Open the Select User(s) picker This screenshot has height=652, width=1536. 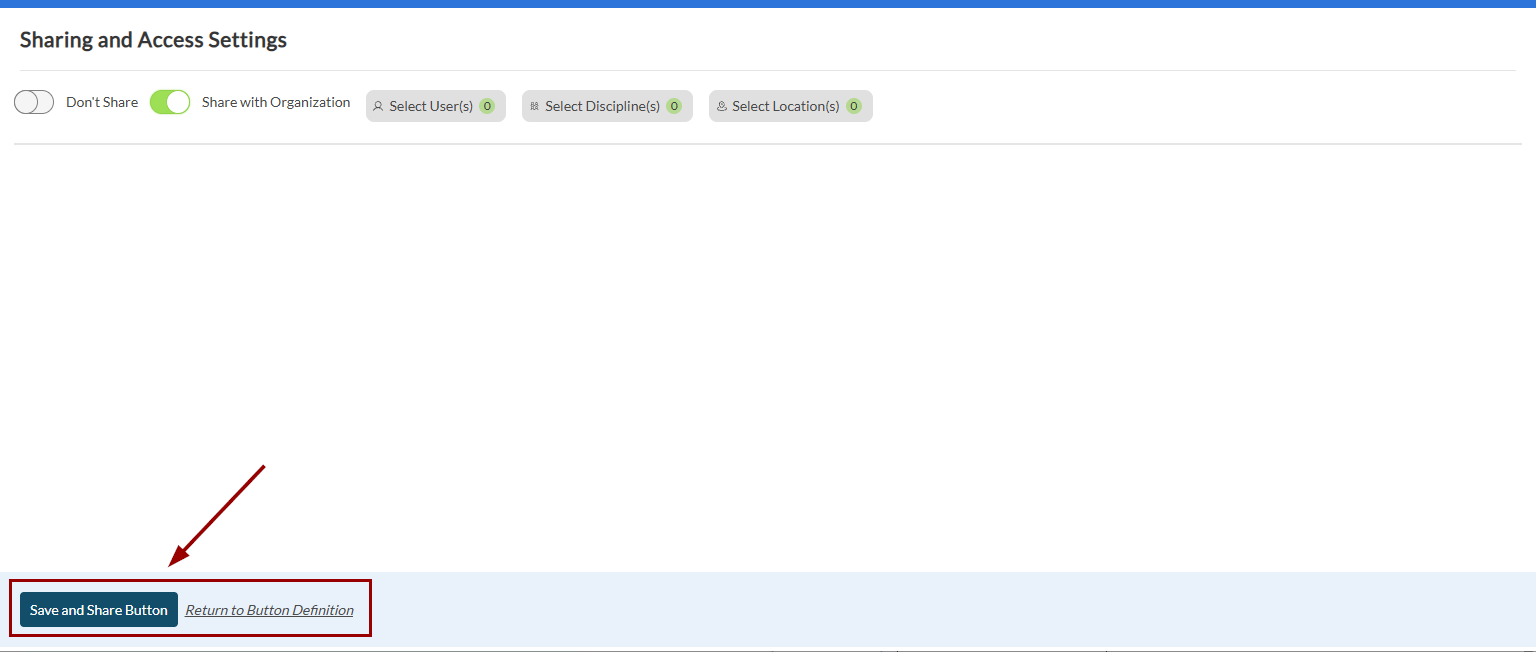(436, 106)
